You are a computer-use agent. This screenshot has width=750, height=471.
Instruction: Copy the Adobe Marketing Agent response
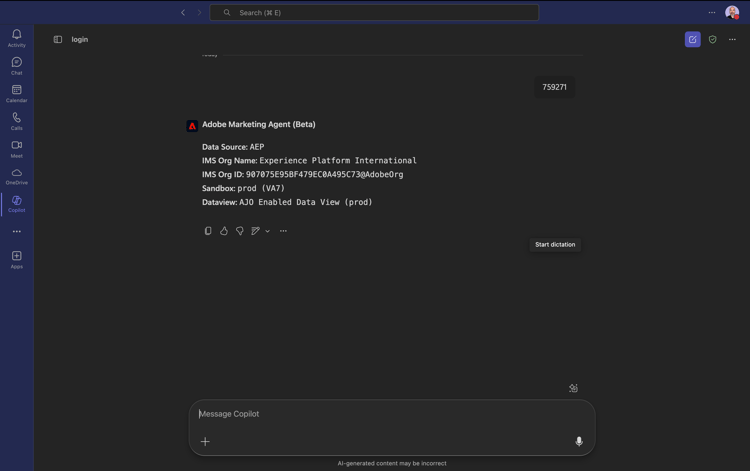[208, 231]
